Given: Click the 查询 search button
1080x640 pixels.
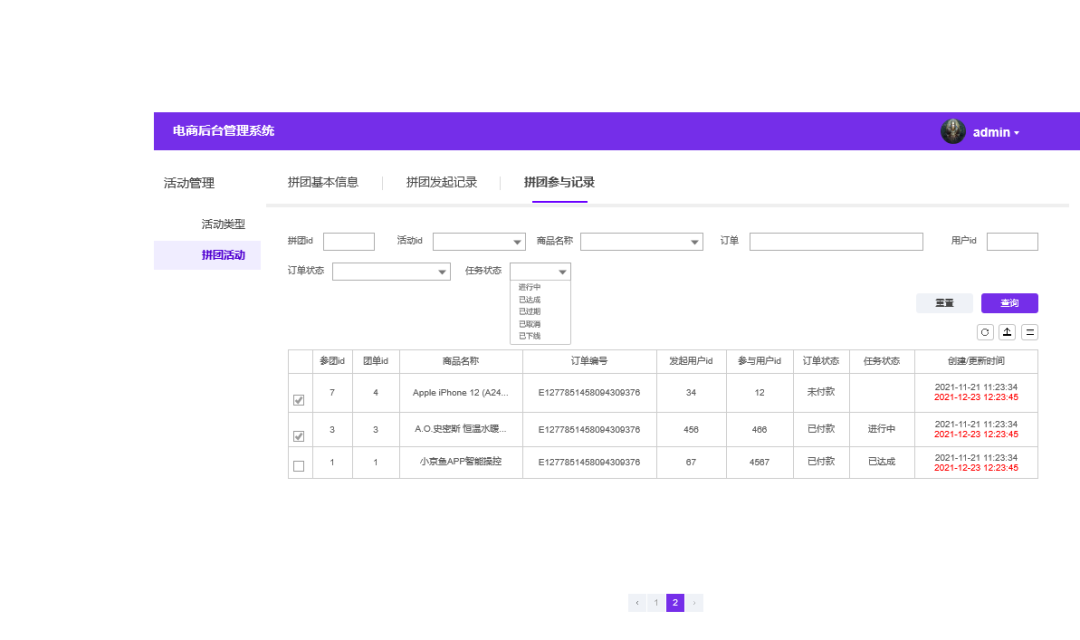Looking at the screenshot, I should [x=1009, y=303].
